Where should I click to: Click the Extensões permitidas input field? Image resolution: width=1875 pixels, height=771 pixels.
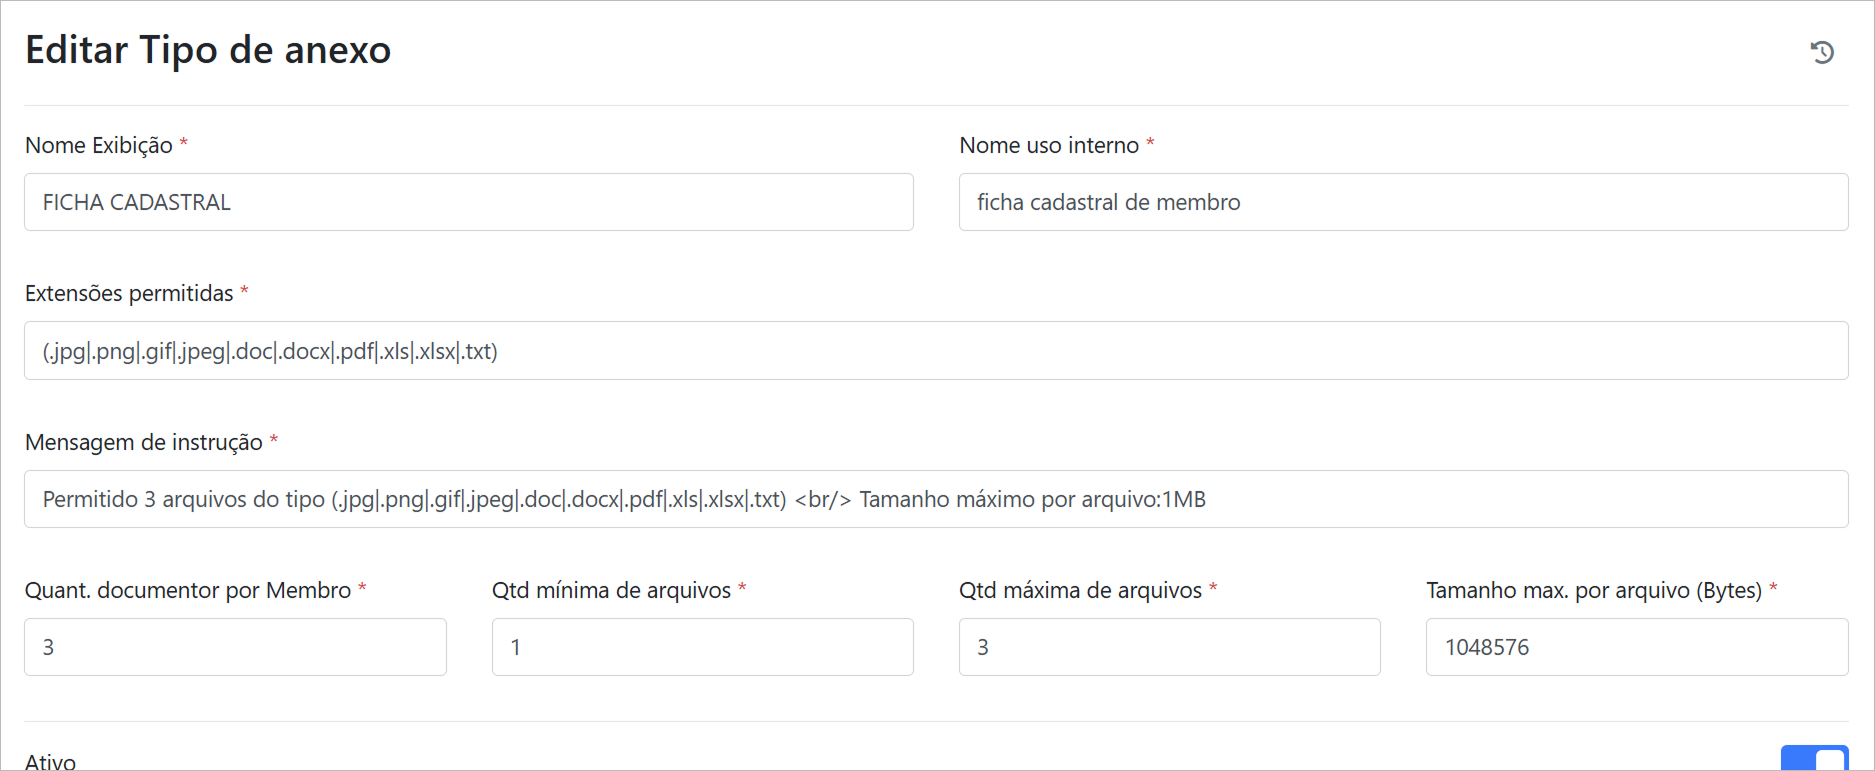click(x=936, y=351)
